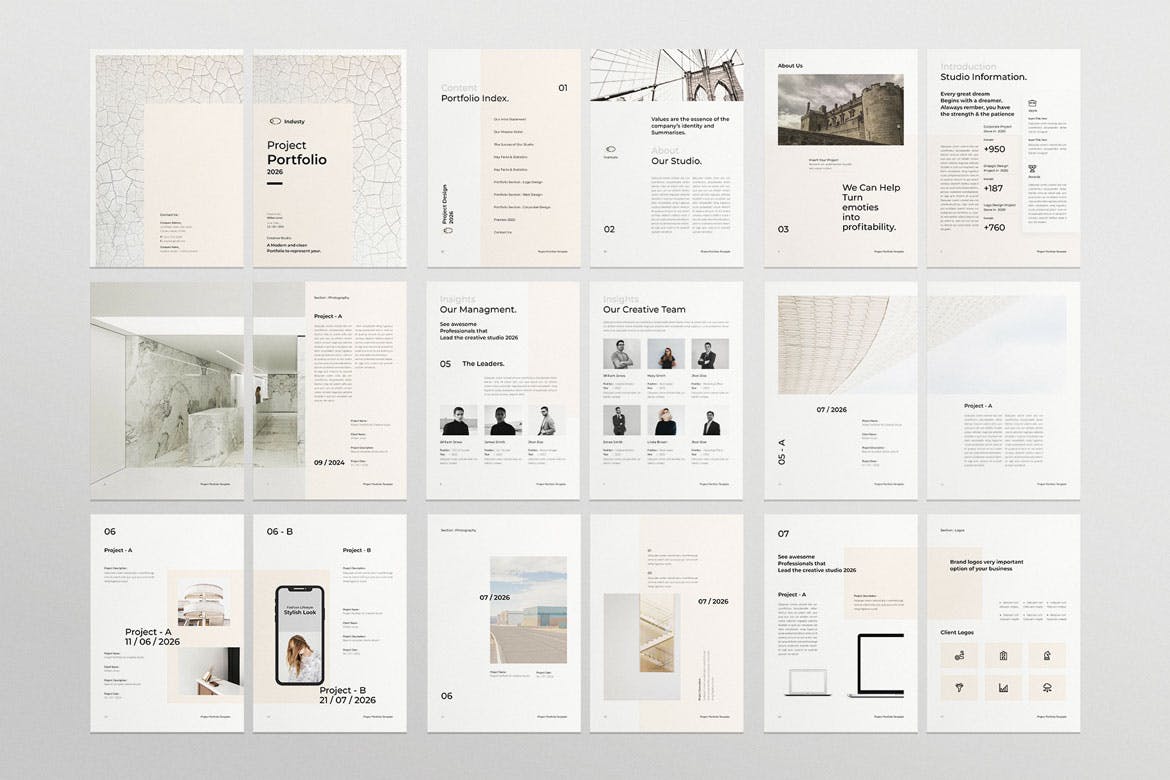This screenshot has height=780, width=1170.
Task: Click the Awards trophy icon
Action: point(1031,168)
